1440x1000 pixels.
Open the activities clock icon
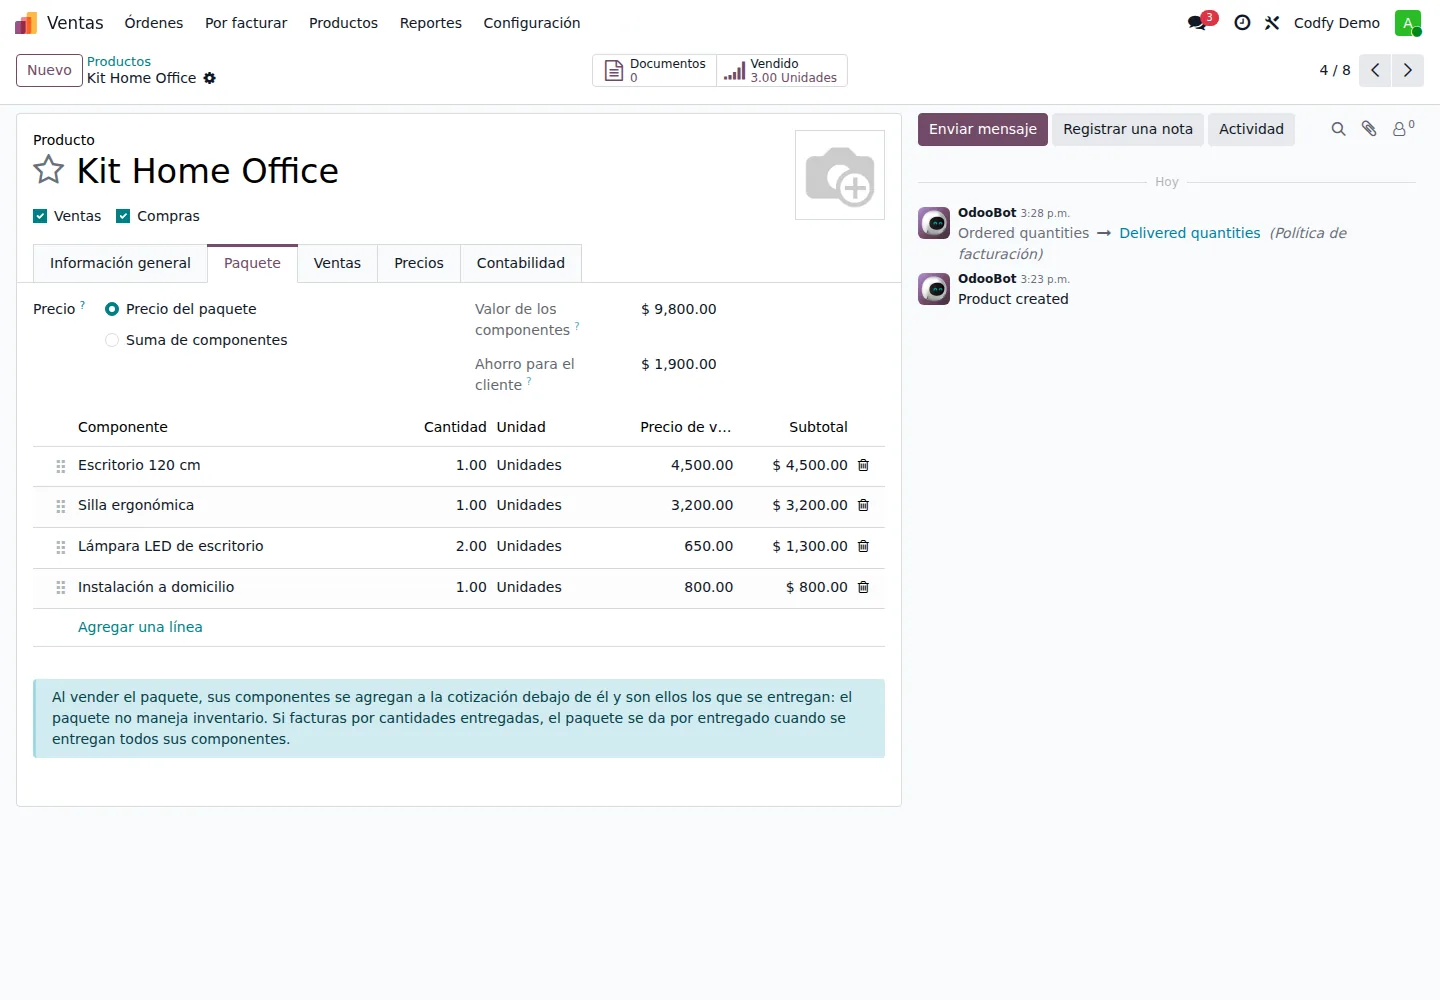point(1242,23)
